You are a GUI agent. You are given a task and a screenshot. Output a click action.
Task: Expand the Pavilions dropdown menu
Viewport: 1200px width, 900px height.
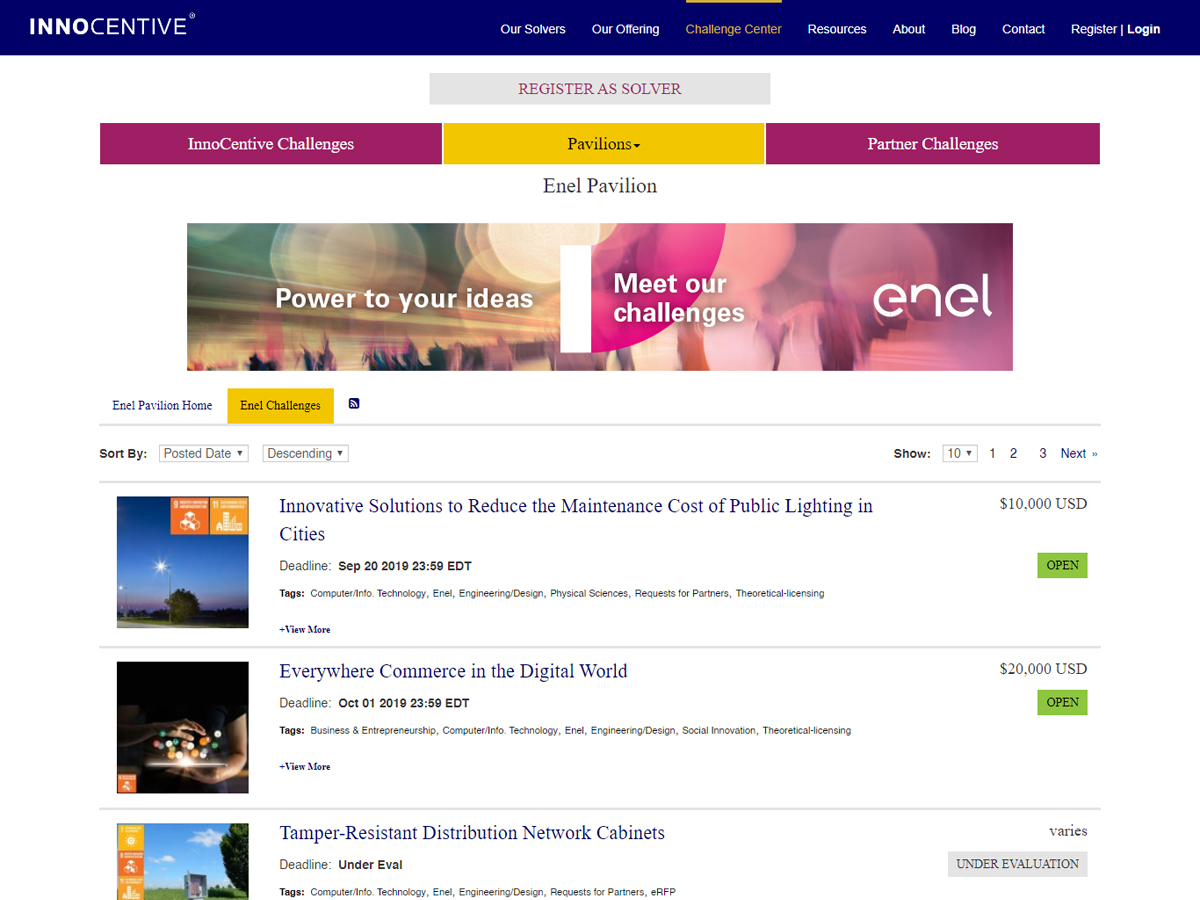[603, 144]
